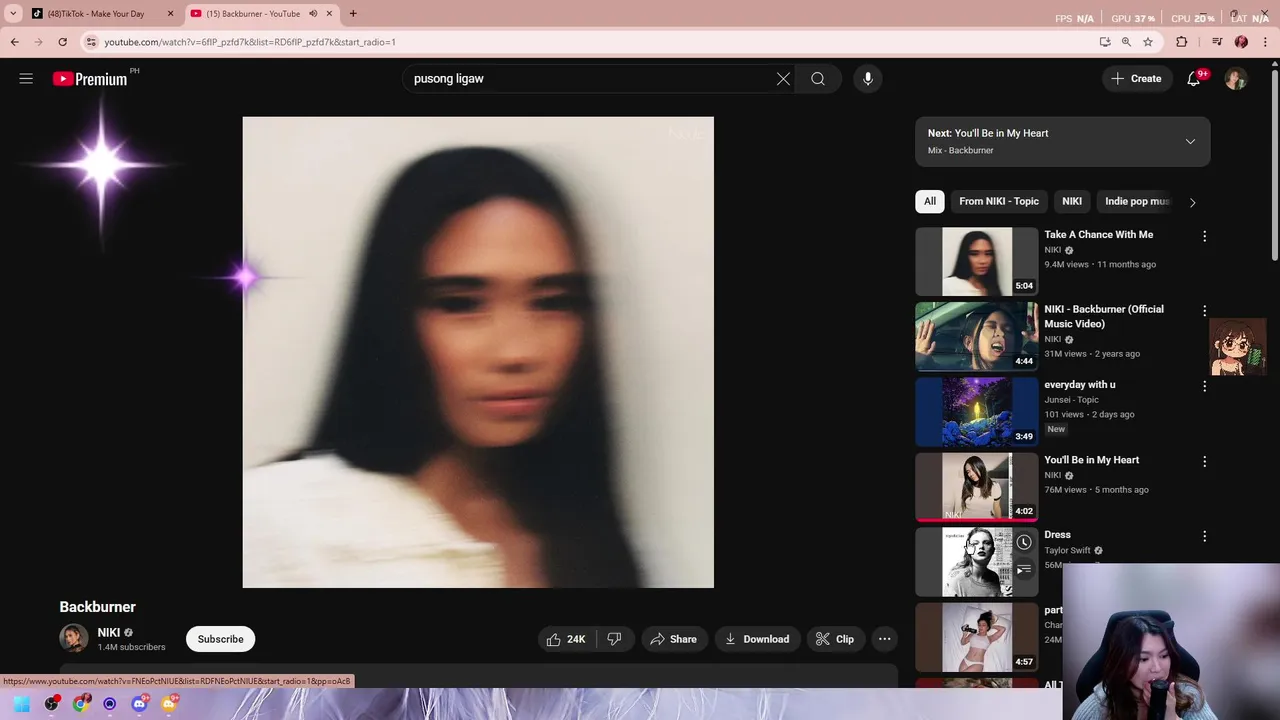Open the Chrome three-dot menu
1280x720 pixels.
pyautogui.click(x=1265, y=42)
